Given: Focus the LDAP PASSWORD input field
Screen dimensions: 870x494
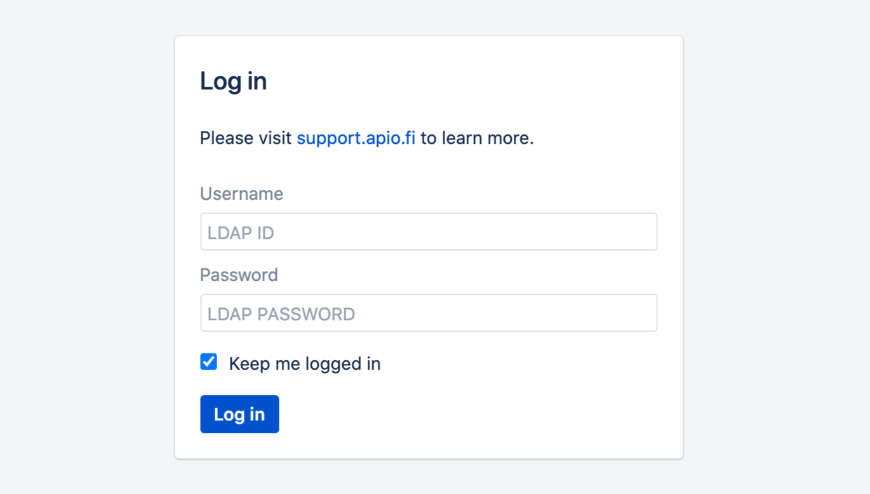Looking at the screenshot, I should tap(428, 313).
